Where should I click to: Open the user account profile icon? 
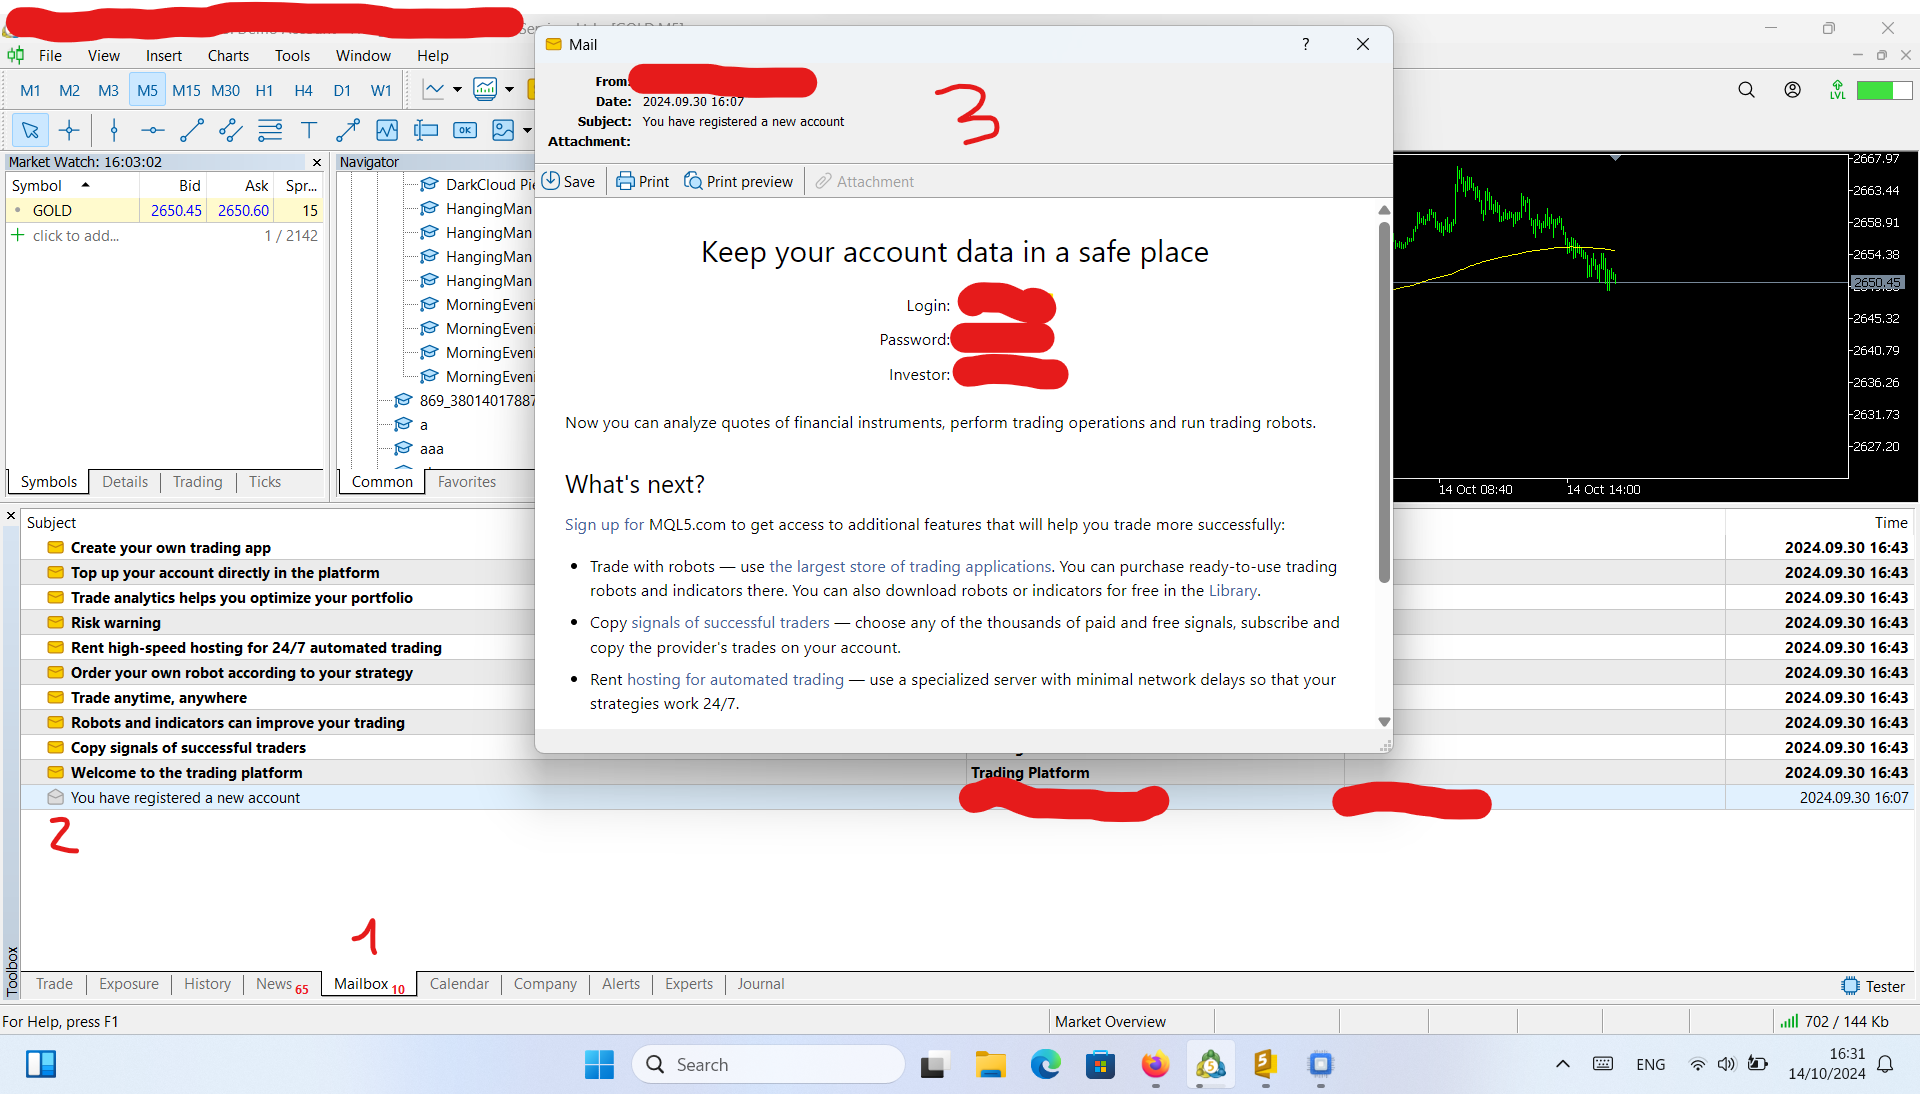(1793, 90)
